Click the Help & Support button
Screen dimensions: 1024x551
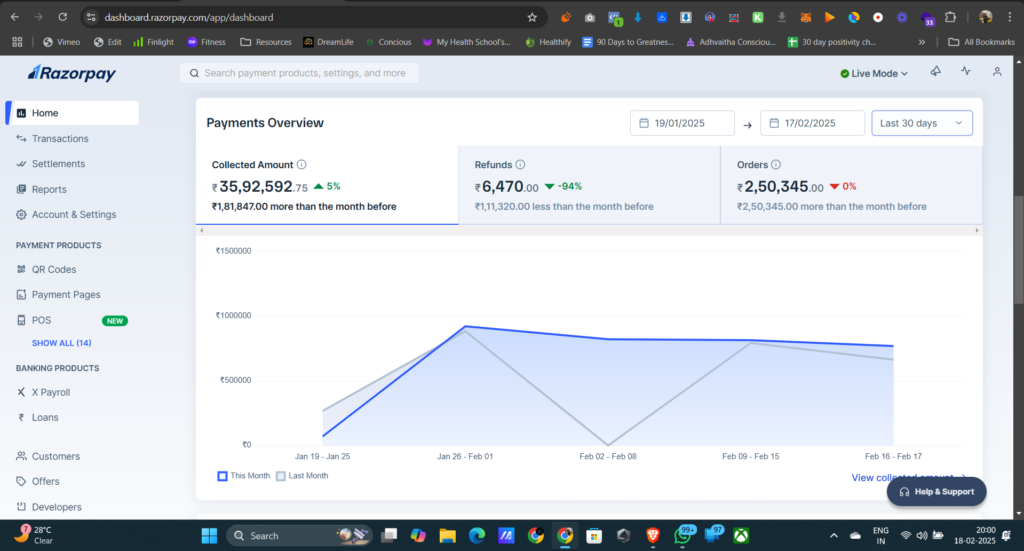936,492
